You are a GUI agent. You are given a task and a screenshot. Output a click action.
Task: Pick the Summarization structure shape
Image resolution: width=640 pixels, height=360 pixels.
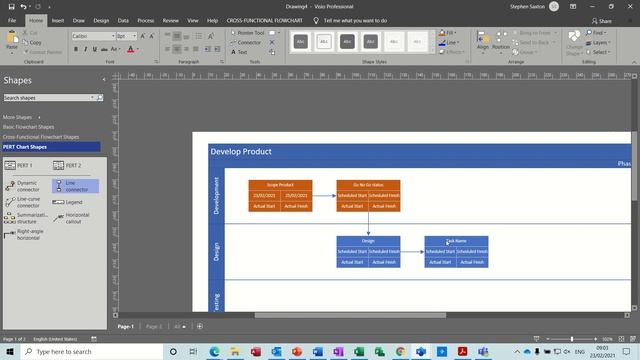tap(26, 218)
